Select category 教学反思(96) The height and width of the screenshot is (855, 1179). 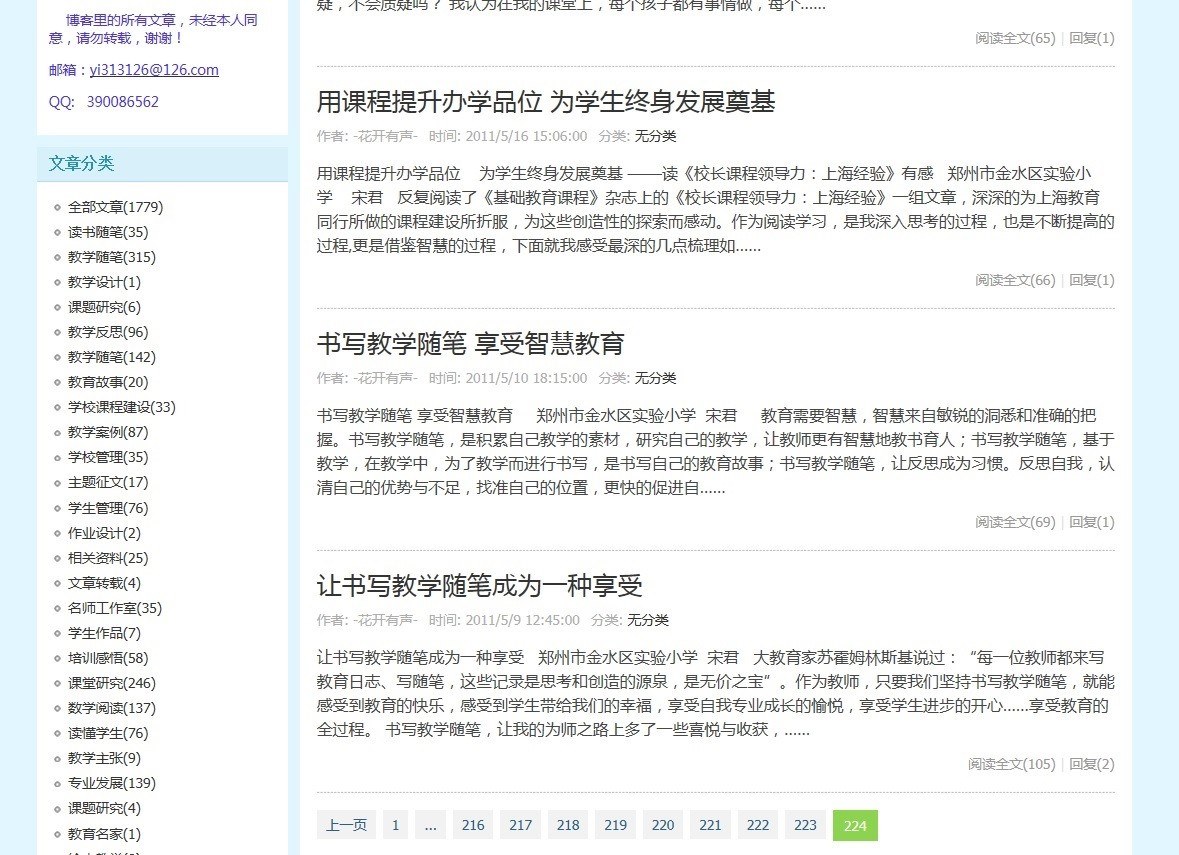point(108,332)
